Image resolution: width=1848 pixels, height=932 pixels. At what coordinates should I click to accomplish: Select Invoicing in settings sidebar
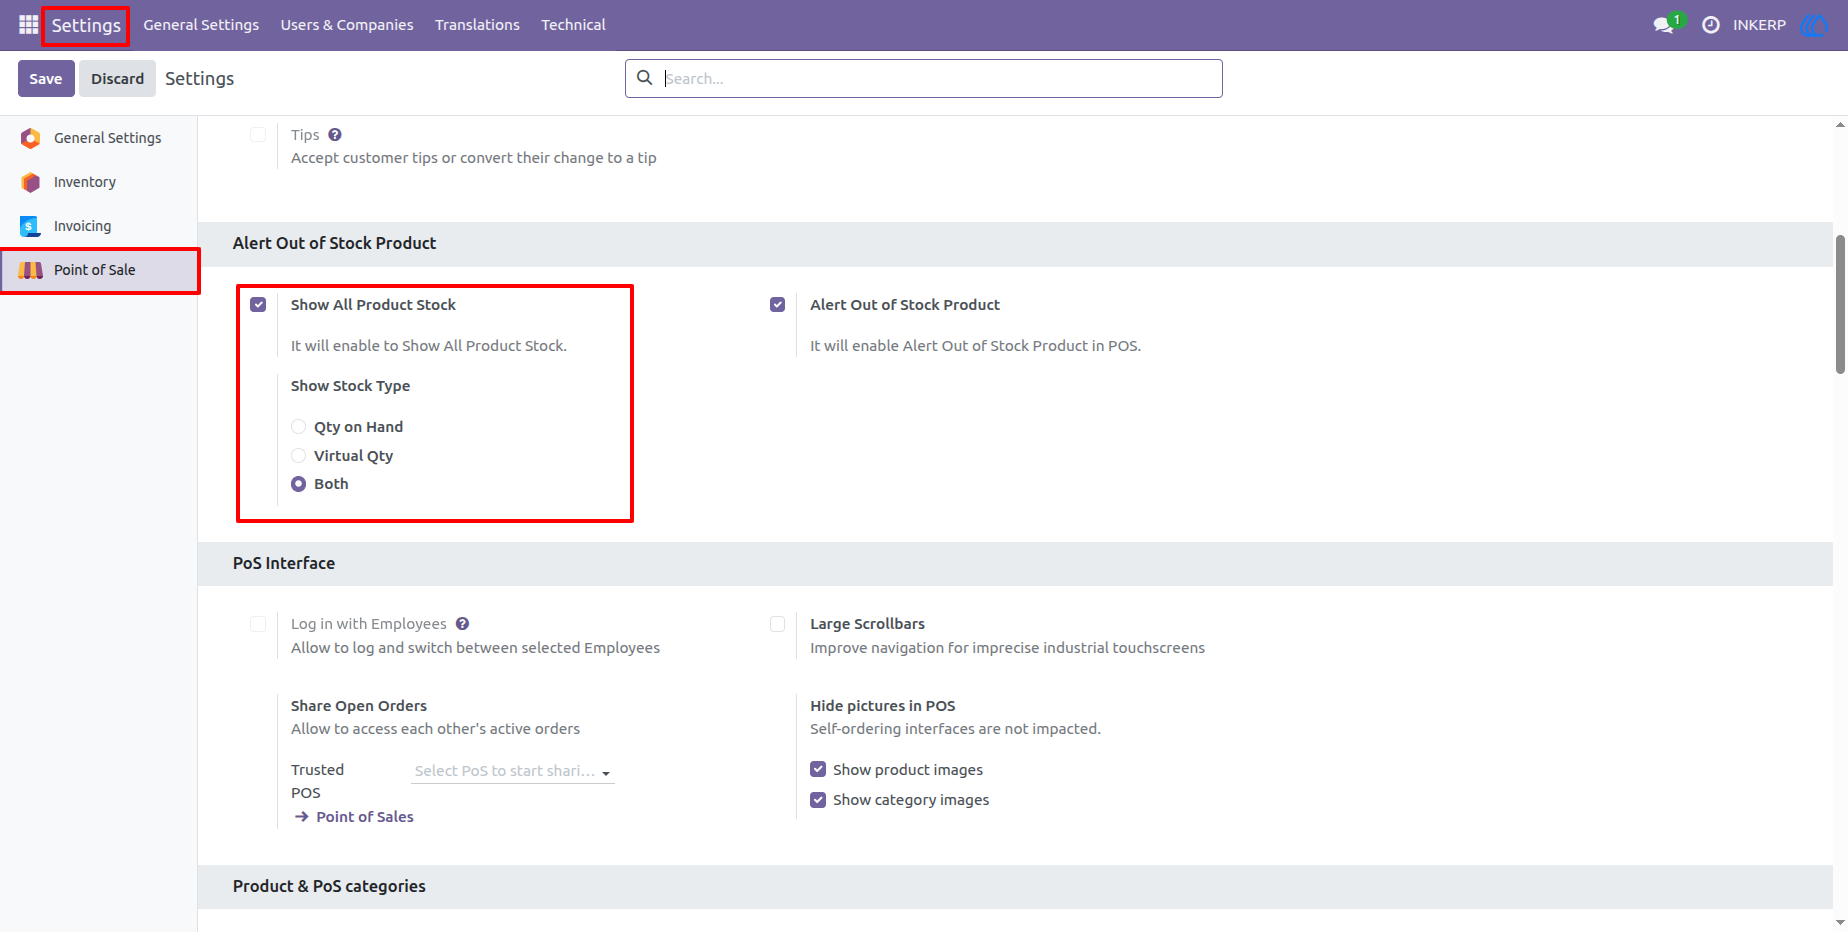(x=99, y=226)
